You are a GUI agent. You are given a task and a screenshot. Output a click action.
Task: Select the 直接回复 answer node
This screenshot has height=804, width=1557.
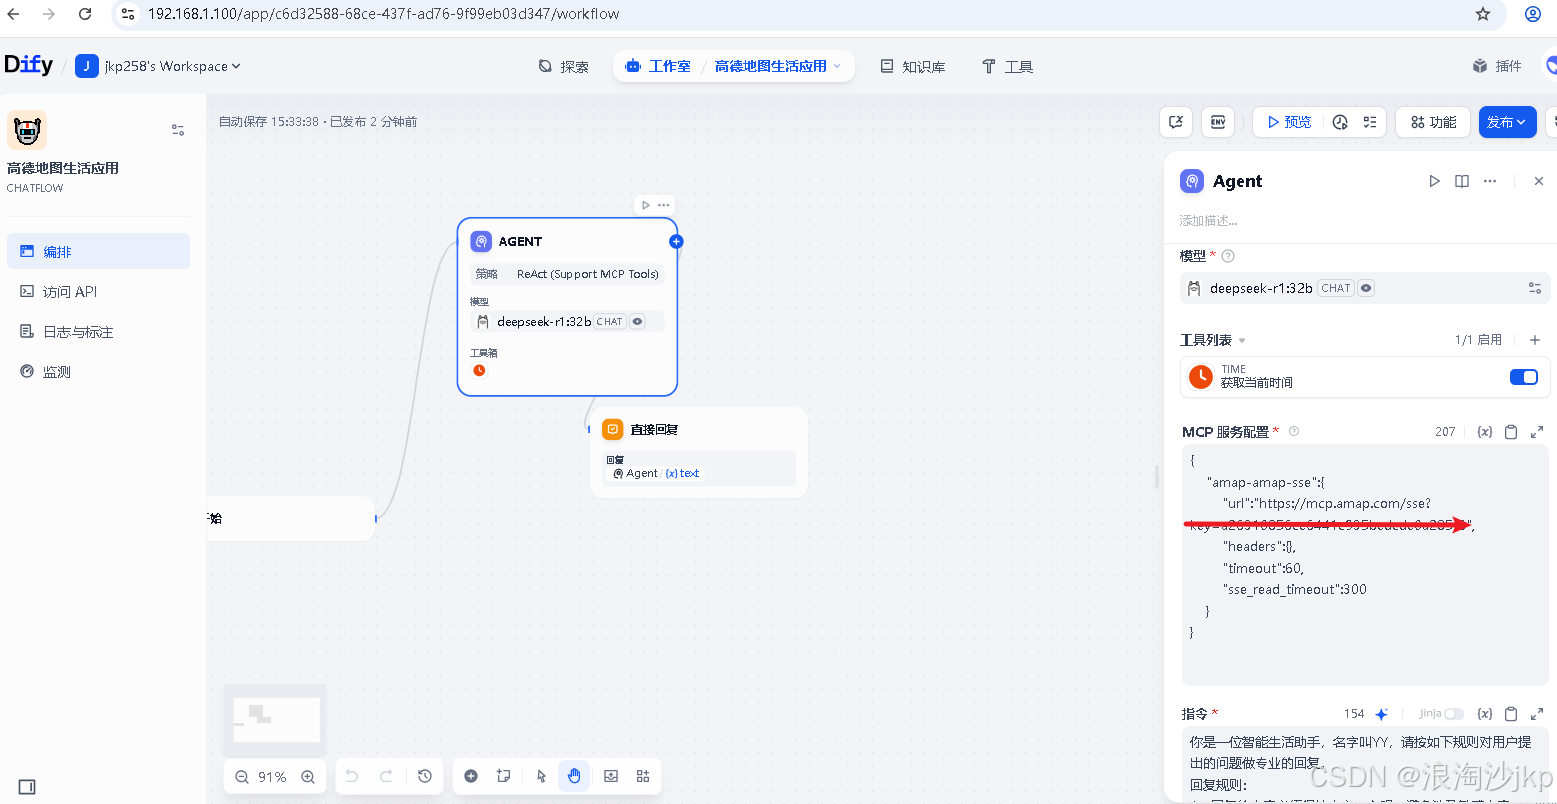click(x=698, y=452)
